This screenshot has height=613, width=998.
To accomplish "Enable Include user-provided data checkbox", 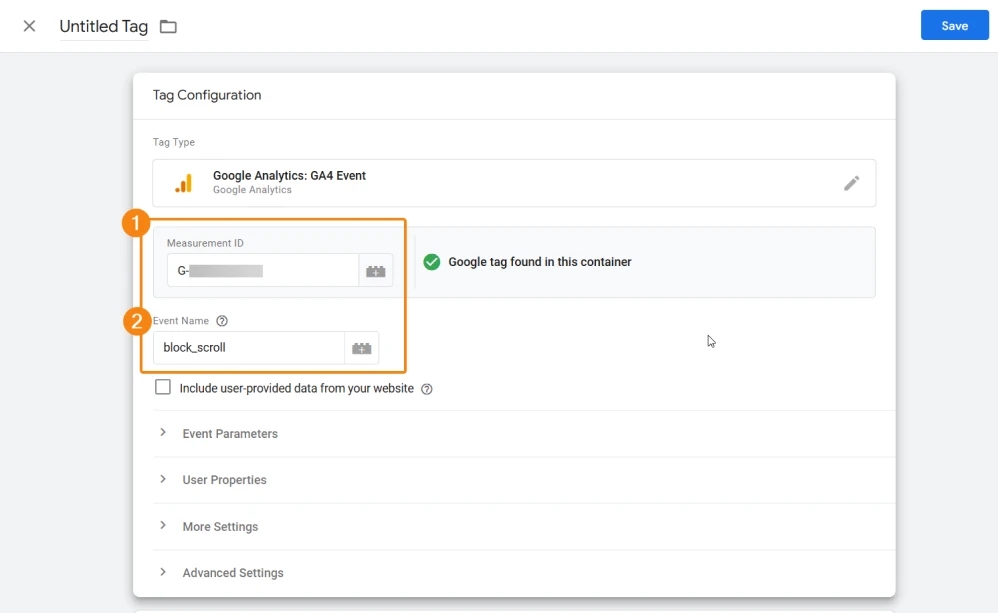I will (163, 387).
